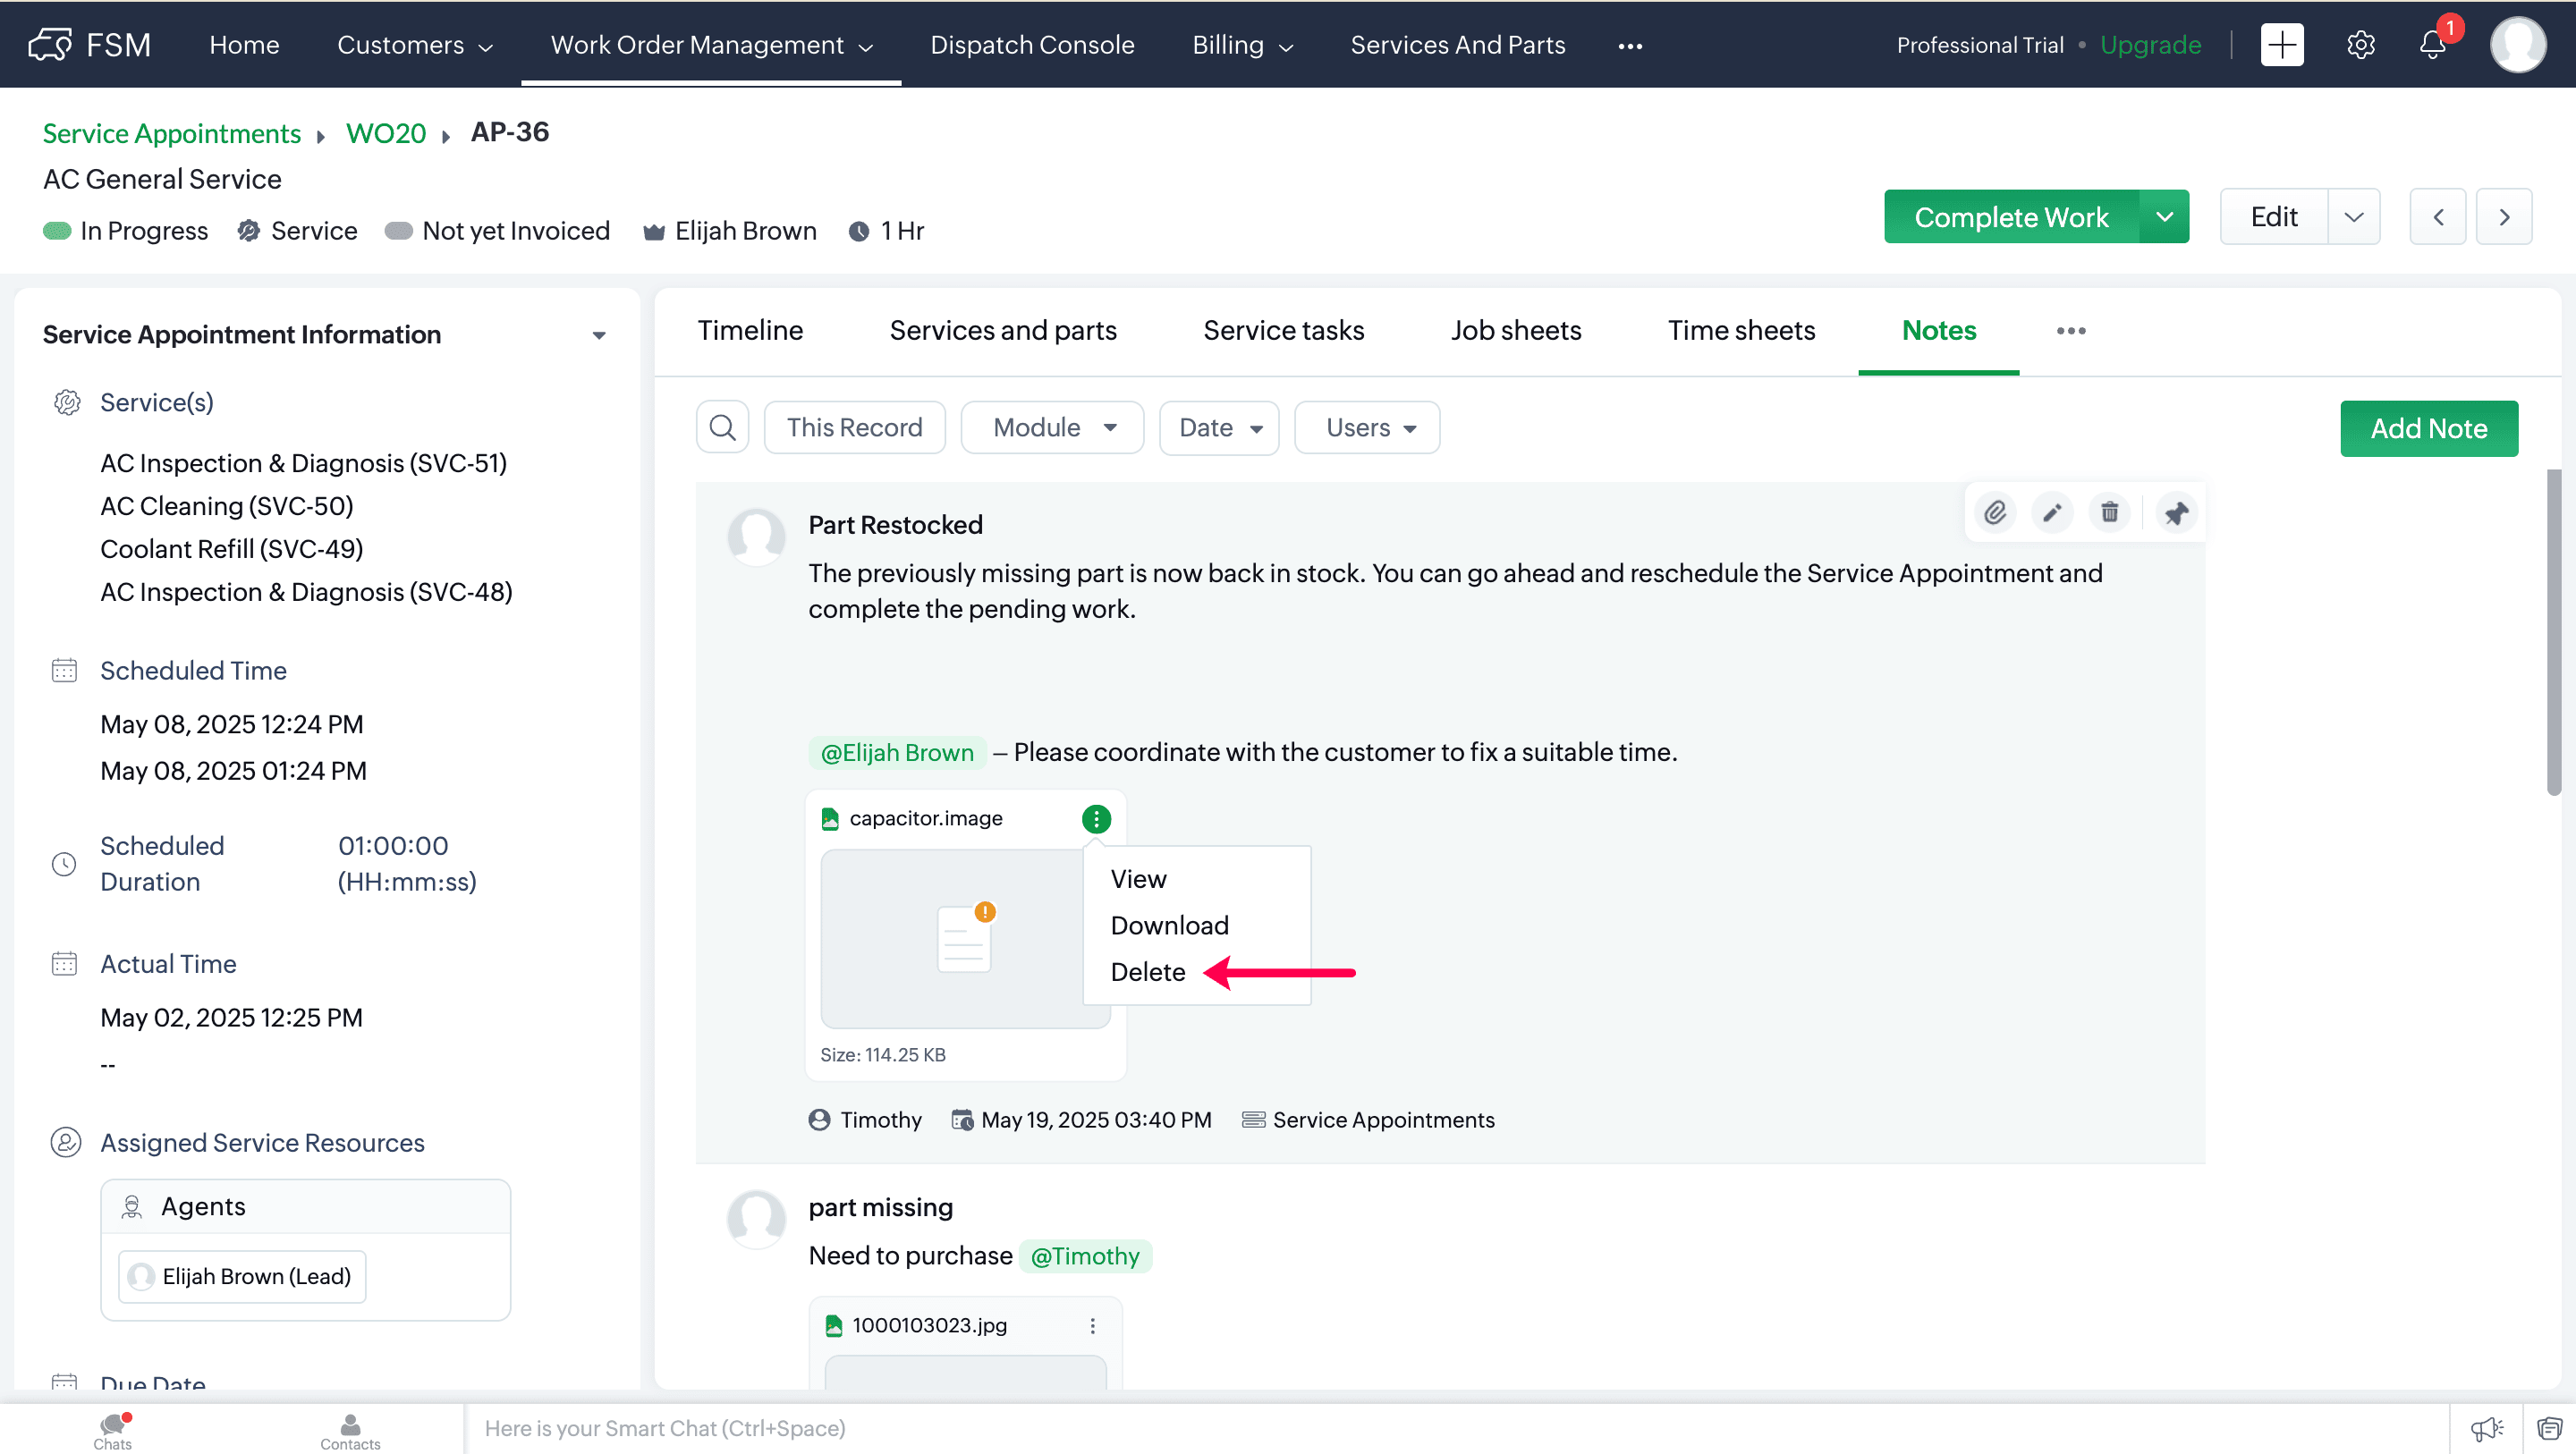Switch to the Job sheets tab
This screenshot has width=2576, height=1454.
click(1516, 331)
